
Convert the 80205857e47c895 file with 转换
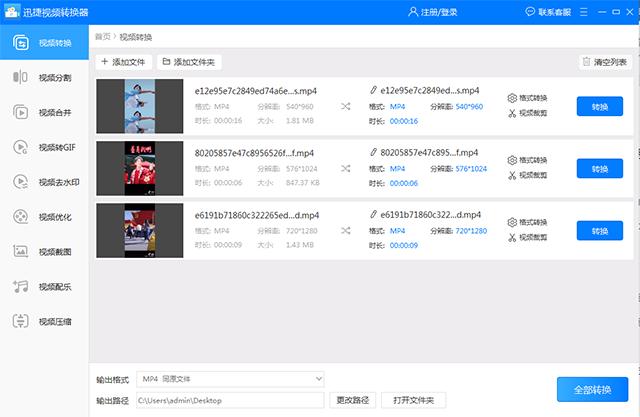coord(600,169)
